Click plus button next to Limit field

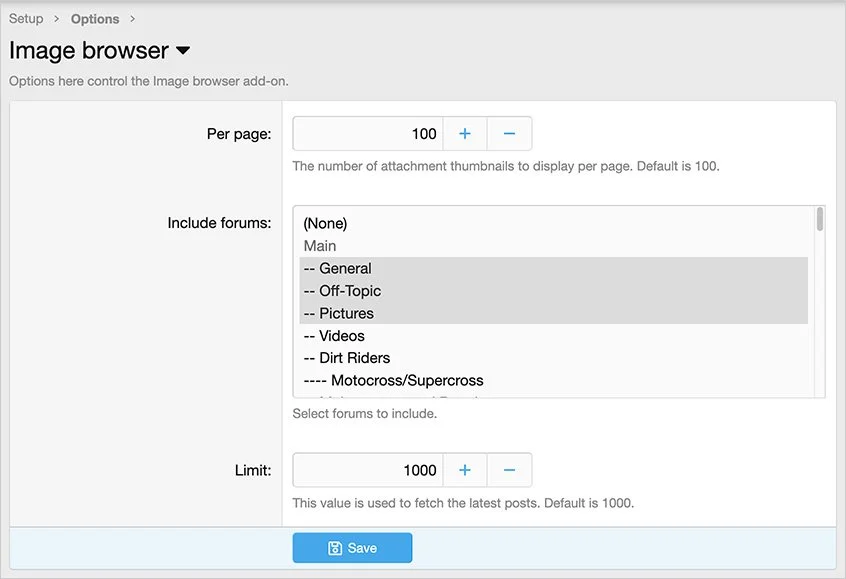tap(465, 470)
